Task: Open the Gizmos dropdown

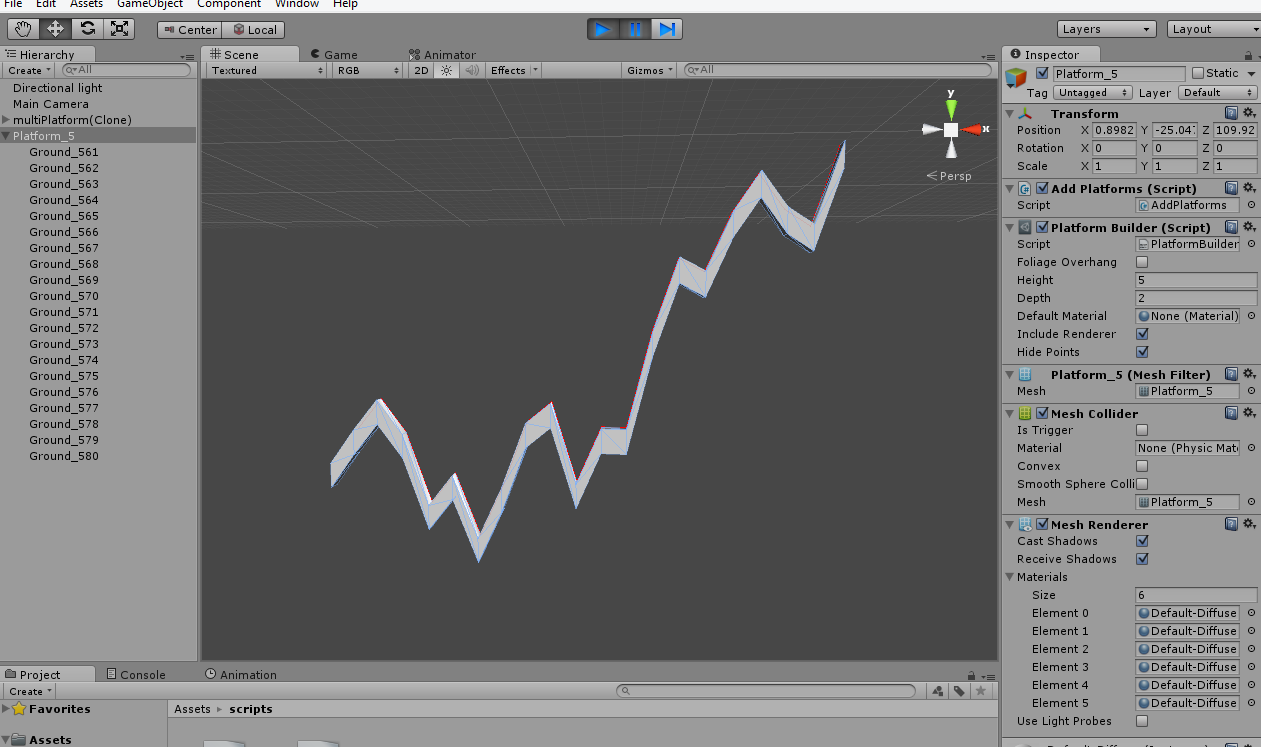Action: [x=650, y=70]
